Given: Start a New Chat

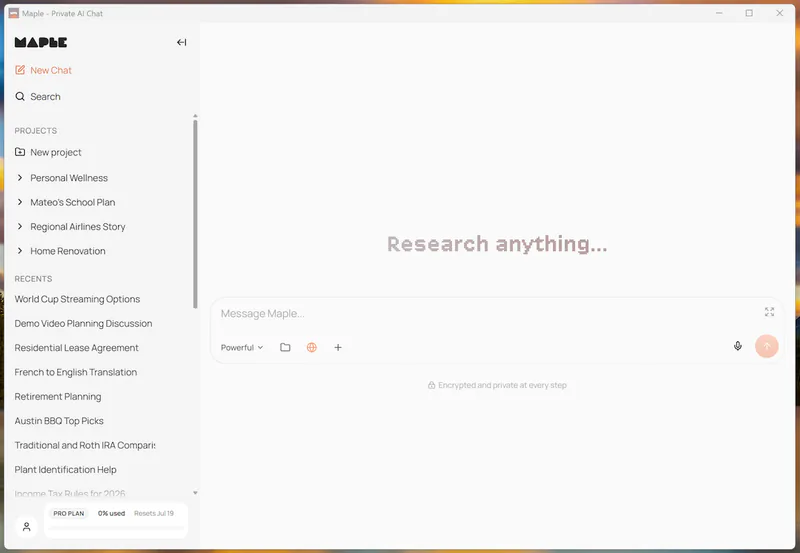Looking at the screenshot, I should coord(51,70).
